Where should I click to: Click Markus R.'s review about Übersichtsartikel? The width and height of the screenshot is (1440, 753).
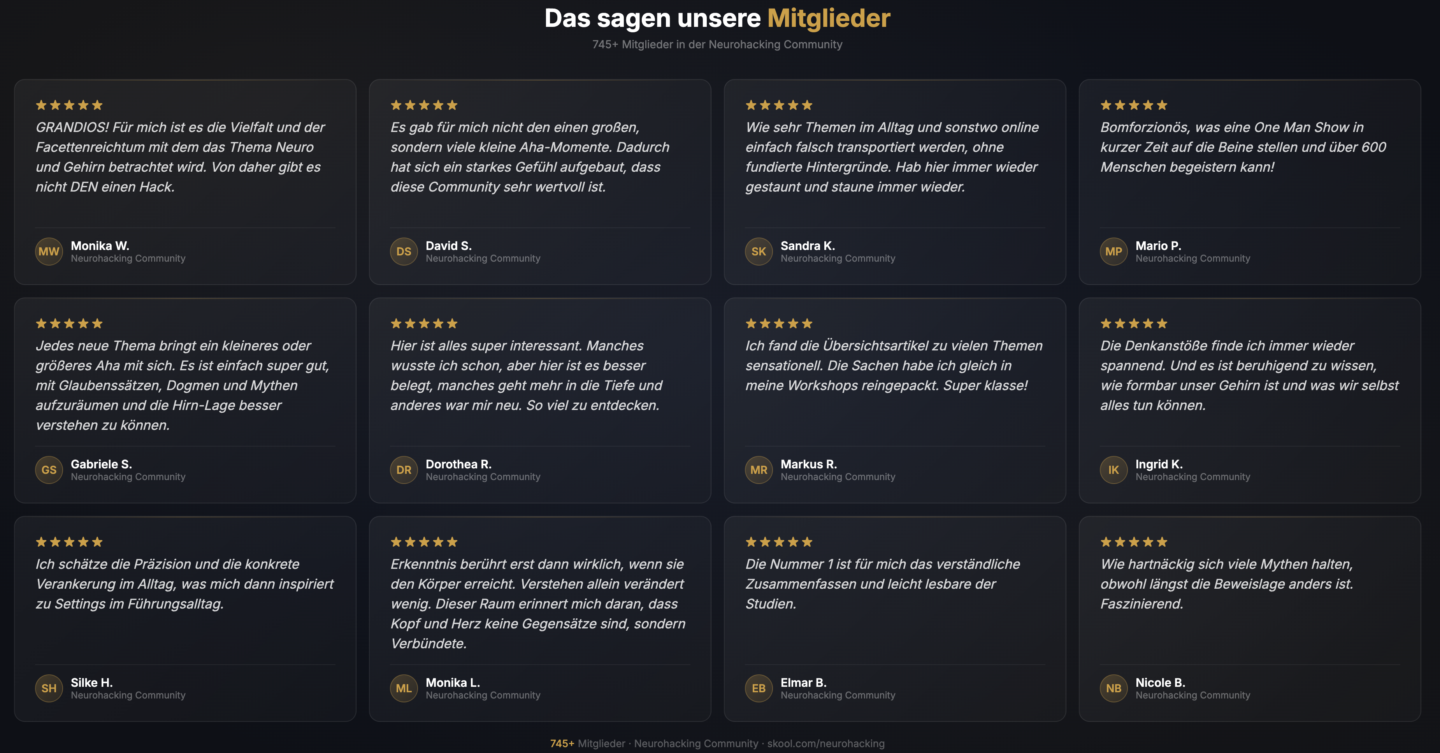[894, 365]
